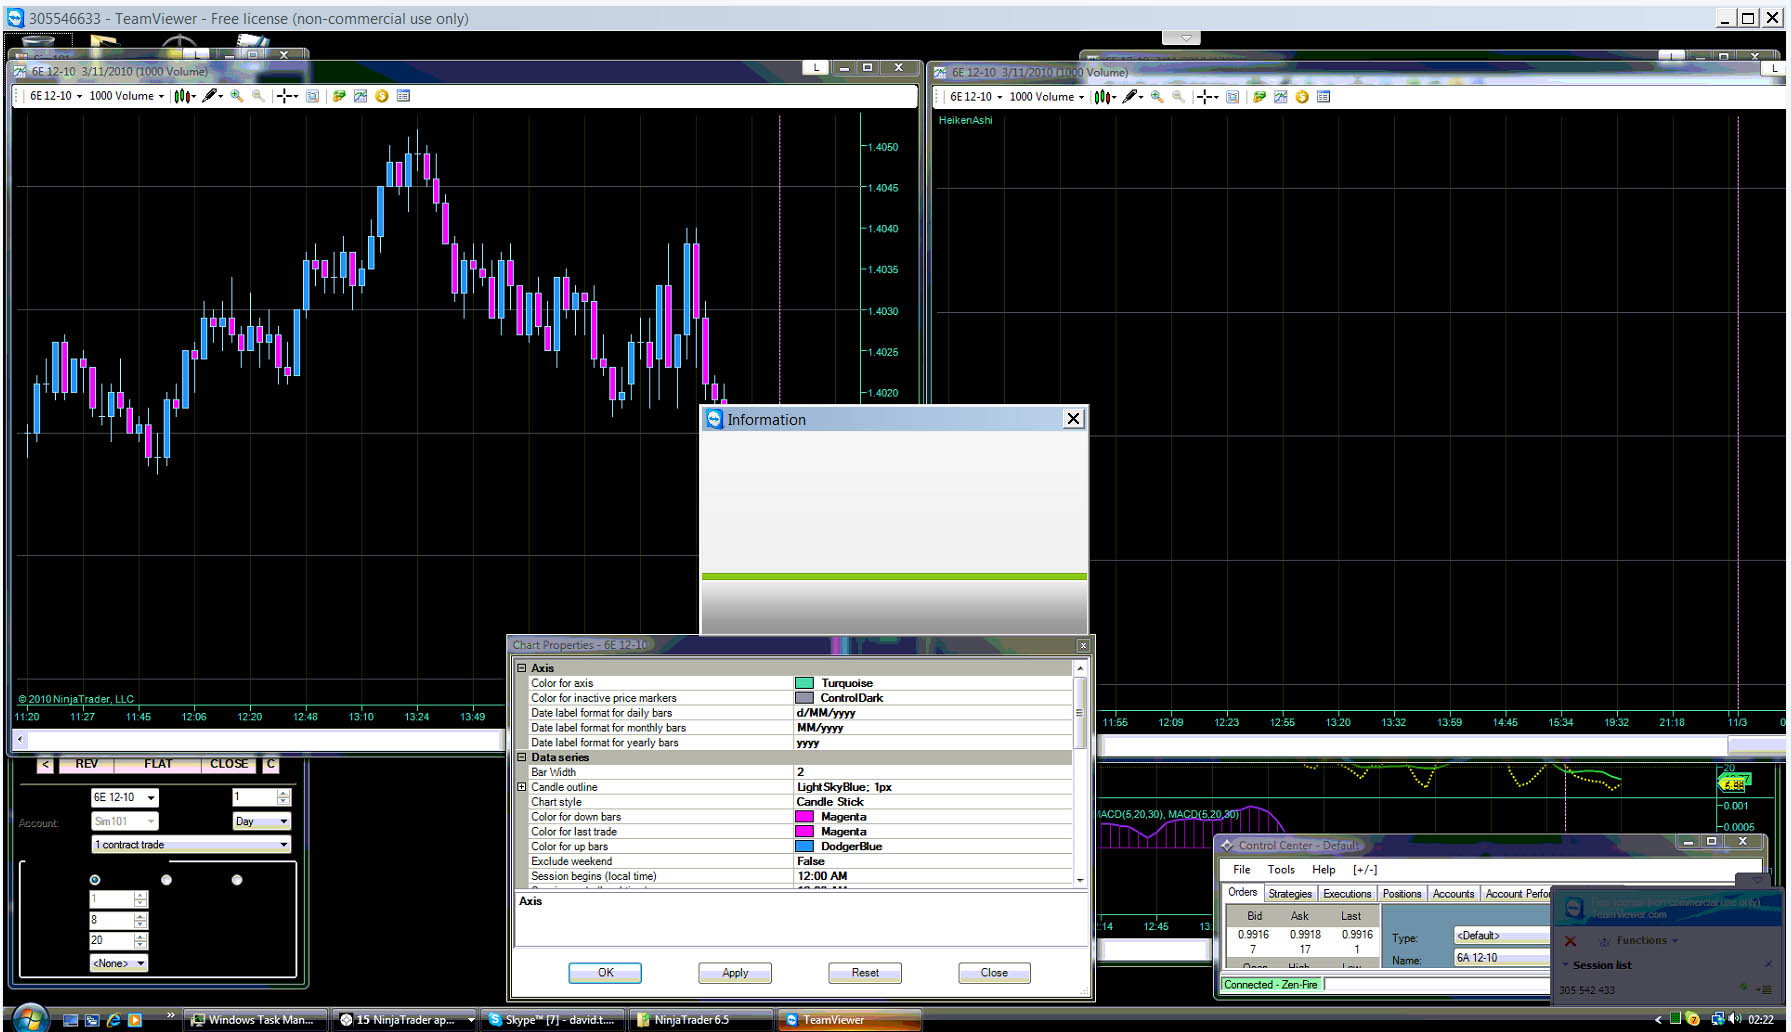Open Tools menu in Control Center
Screen dimensions: 1791x1032
pyautogui.click(x=1281, y=870)
